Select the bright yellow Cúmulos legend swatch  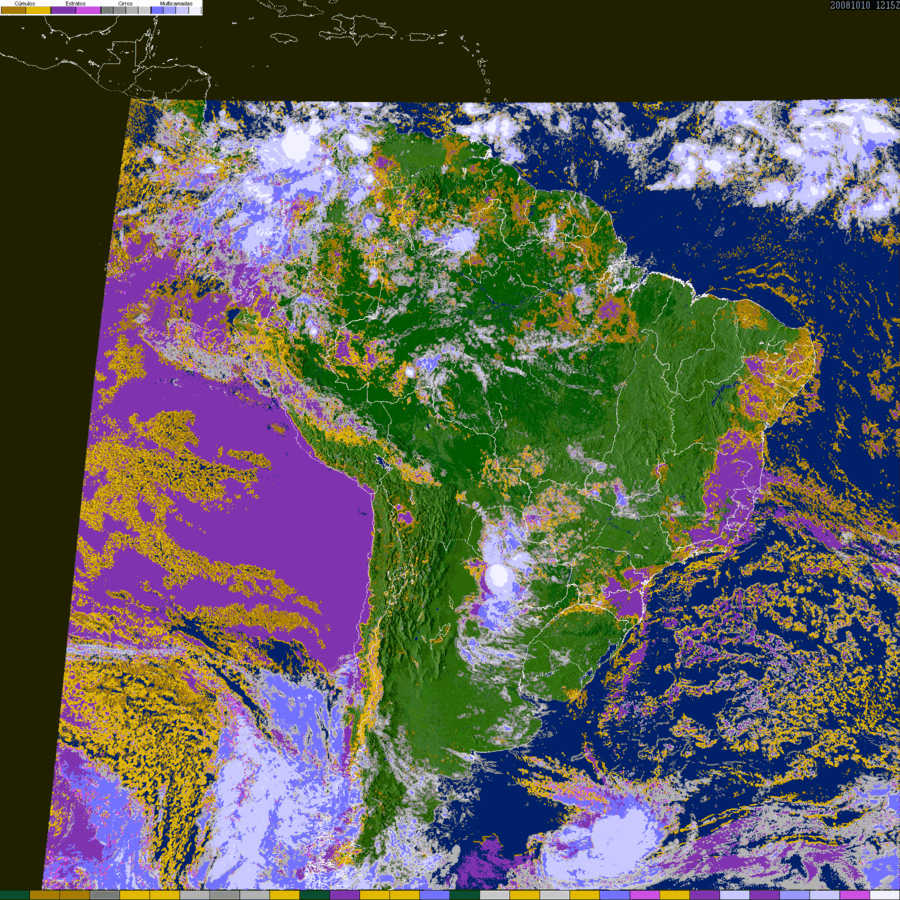pos(38,10)
